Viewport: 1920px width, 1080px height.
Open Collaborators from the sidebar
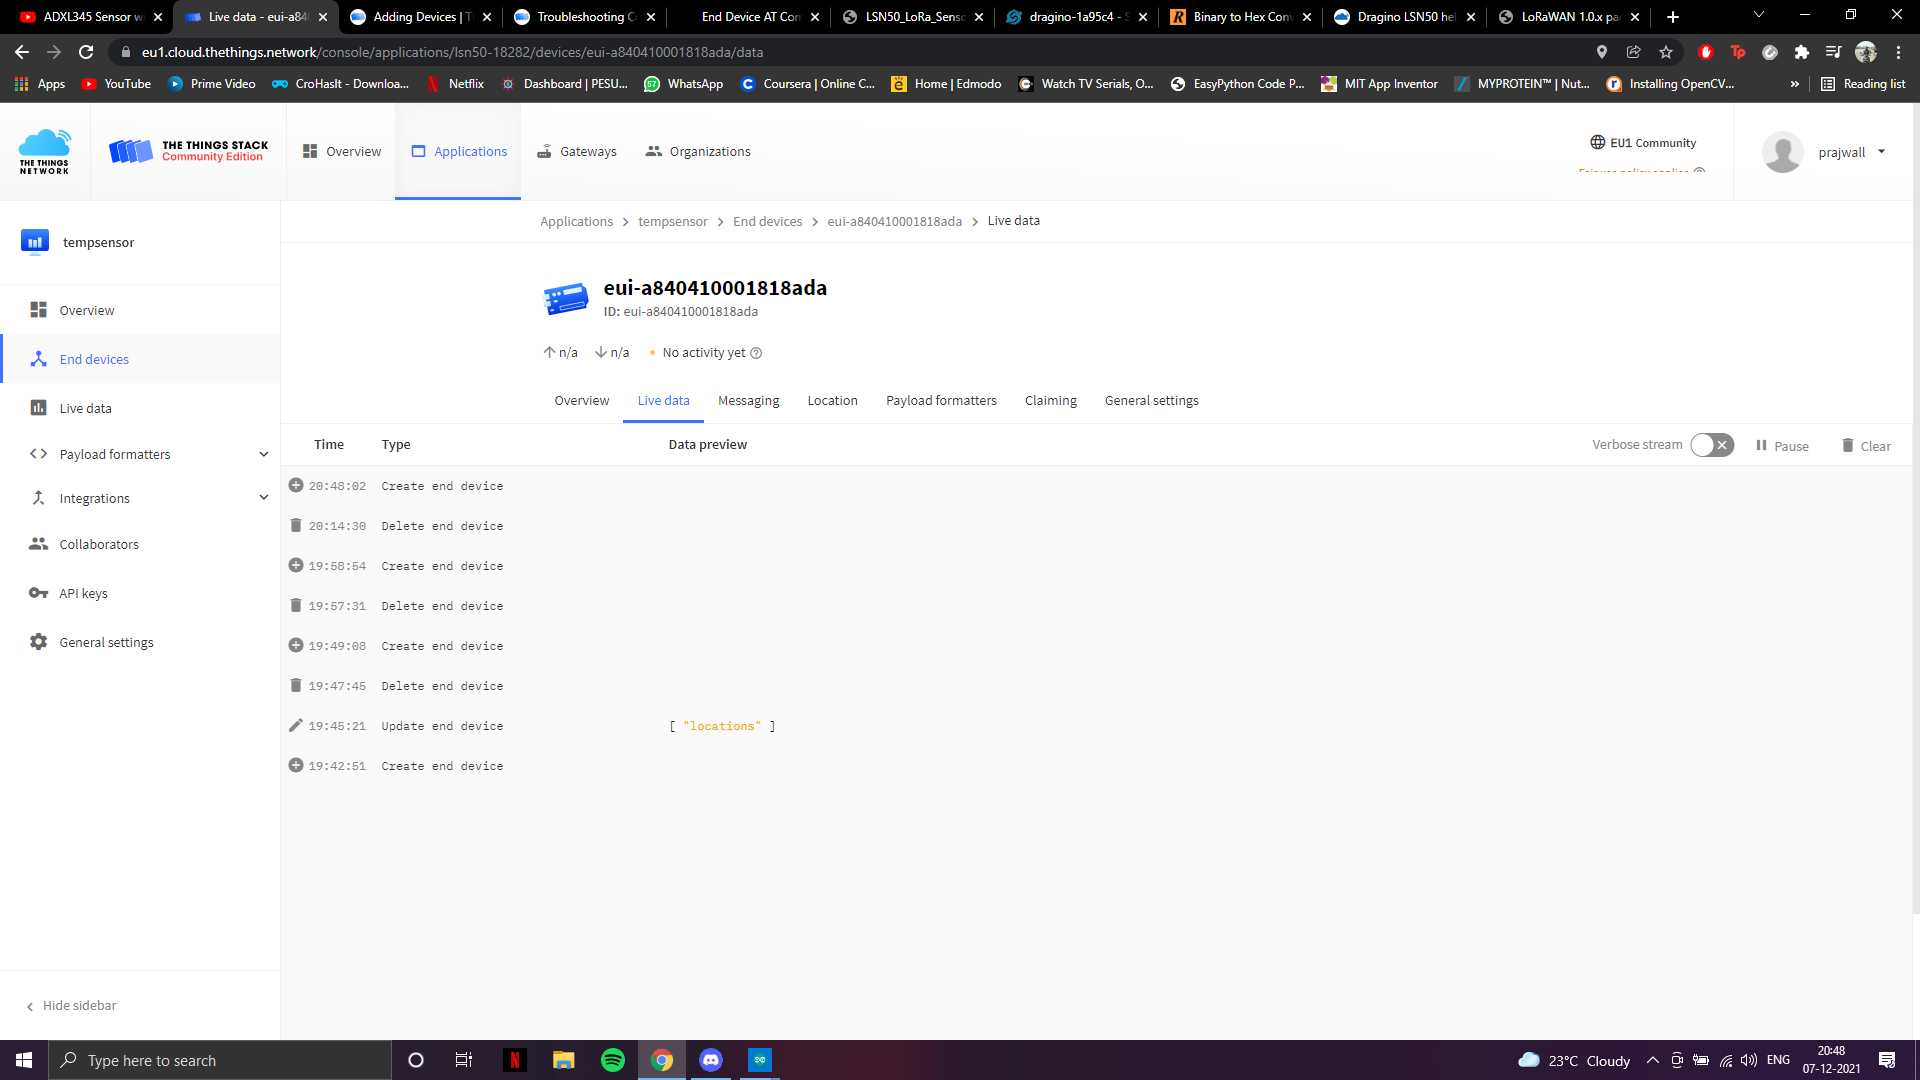click(98, 544)
